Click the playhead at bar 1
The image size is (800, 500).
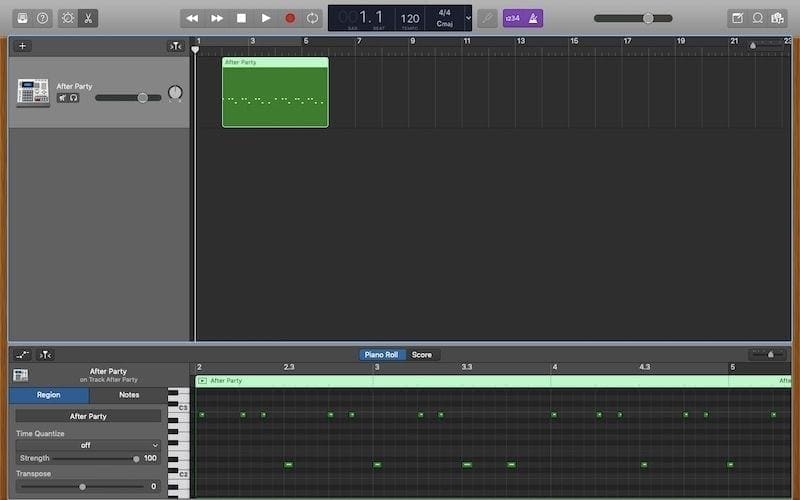pos(195,49)
